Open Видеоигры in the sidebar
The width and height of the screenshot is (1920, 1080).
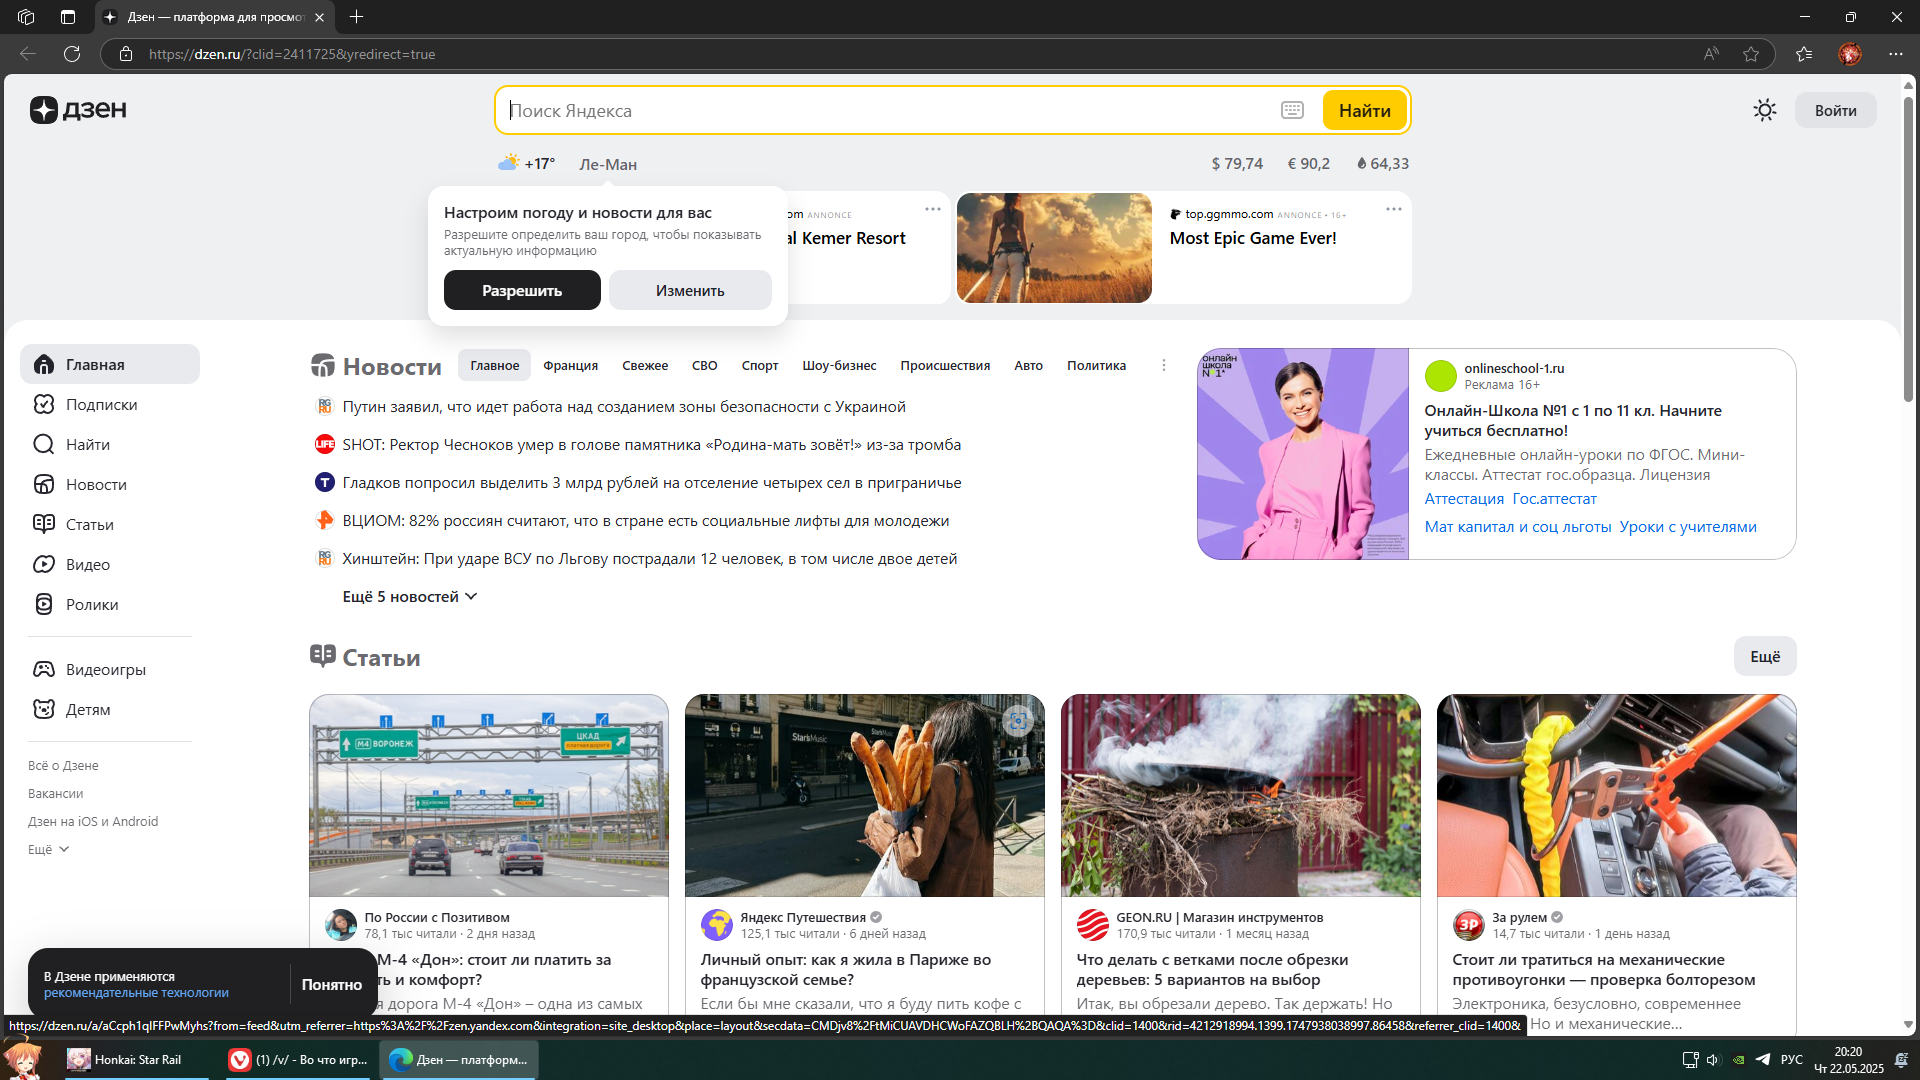[110, 669]
